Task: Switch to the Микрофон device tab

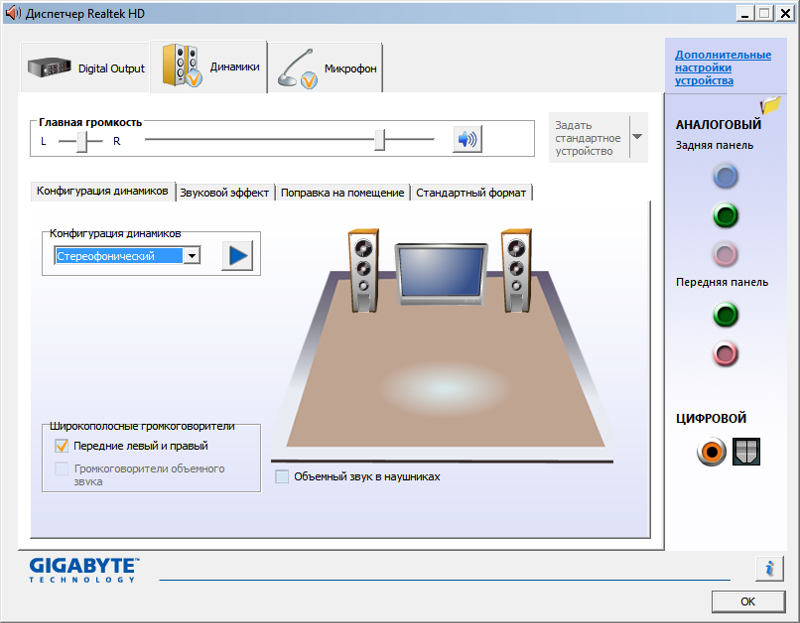Action: pyautogui.click(x=325, y=68)
